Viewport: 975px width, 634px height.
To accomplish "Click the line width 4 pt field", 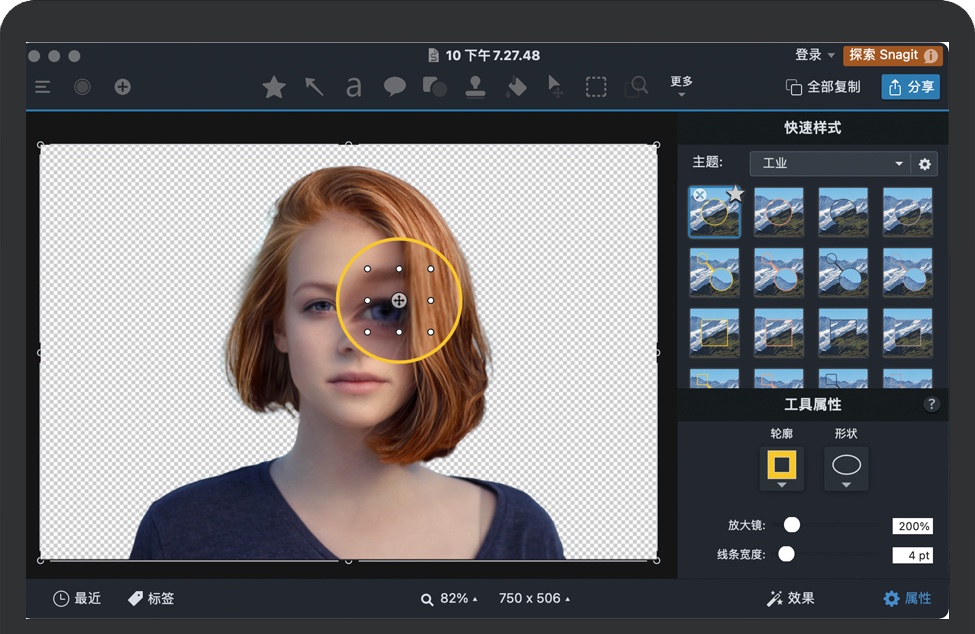I will (x=912, y=555).
